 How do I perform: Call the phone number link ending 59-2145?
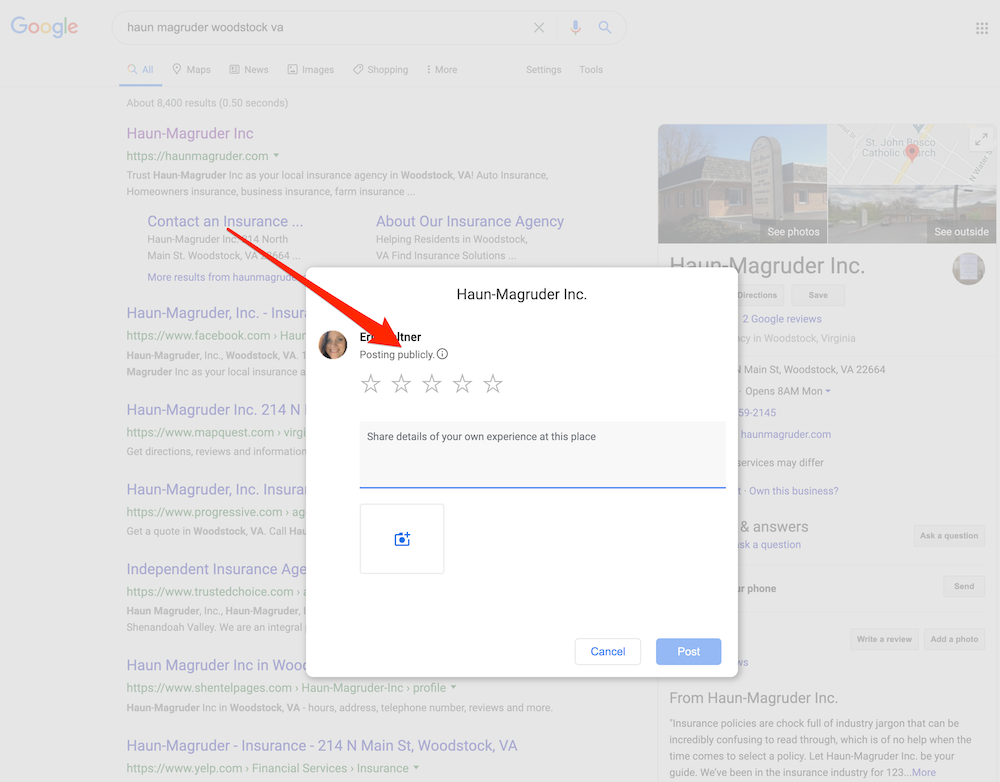[x=757, y=413]
